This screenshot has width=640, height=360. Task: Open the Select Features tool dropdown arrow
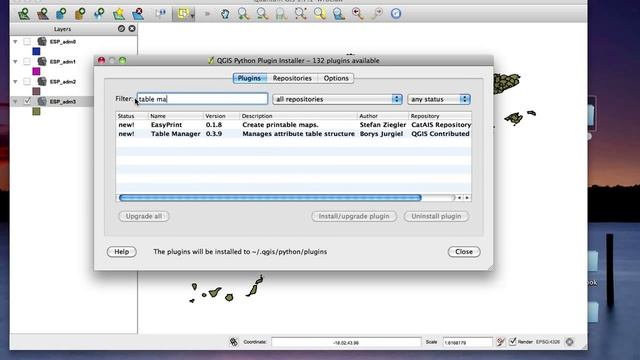192,15
